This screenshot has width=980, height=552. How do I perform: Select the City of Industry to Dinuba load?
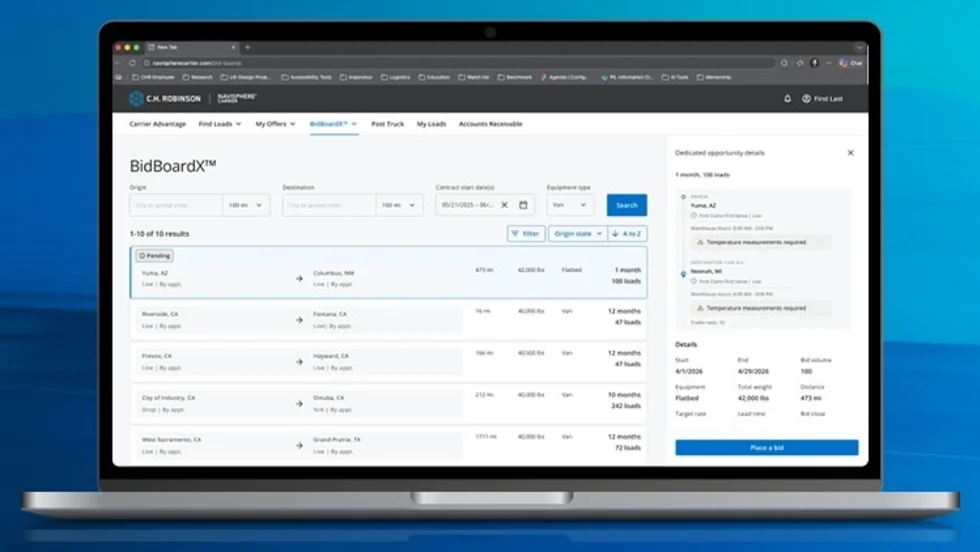[x=388, y=403]
